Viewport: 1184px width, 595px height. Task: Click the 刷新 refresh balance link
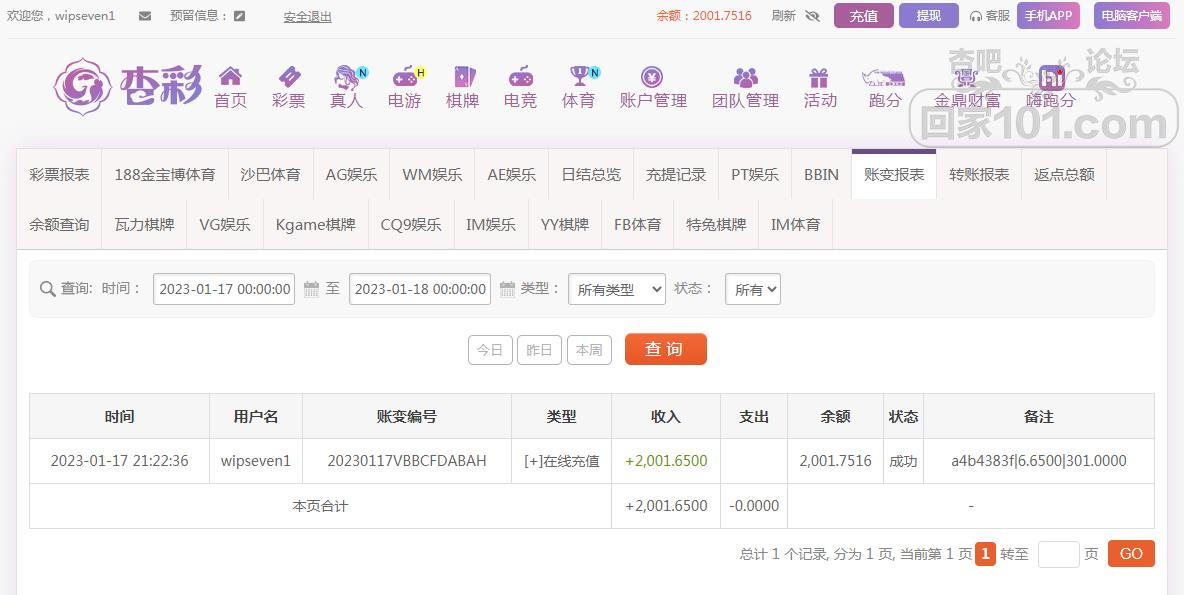pyautogui.click(x=784, y=16)
